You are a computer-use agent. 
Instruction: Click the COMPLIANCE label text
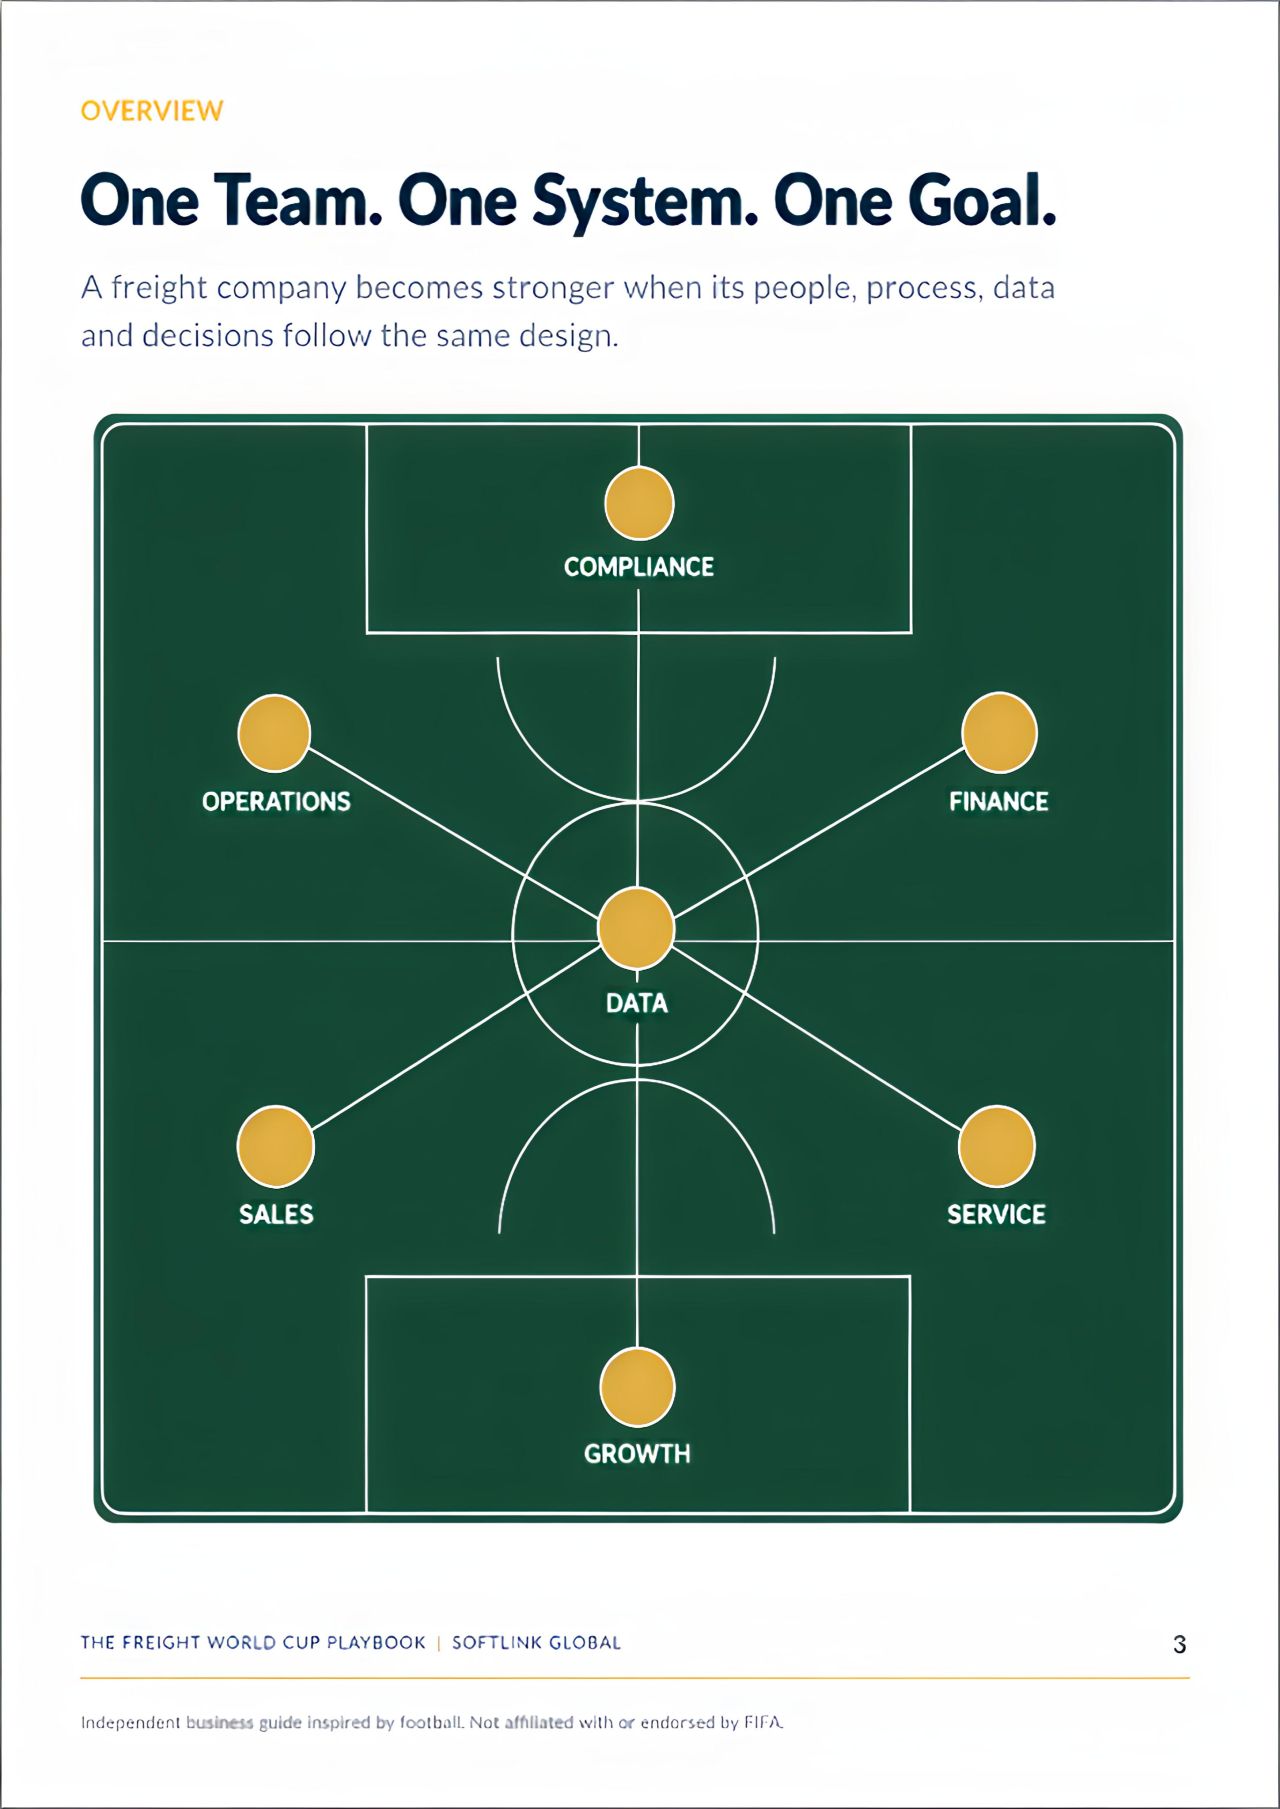(x=639, y=567)
